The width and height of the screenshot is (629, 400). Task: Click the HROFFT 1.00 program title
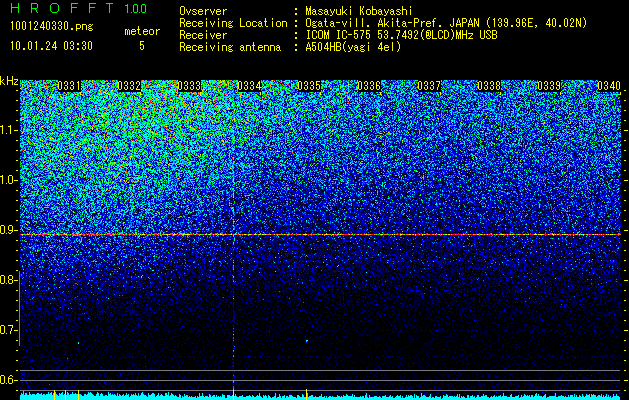78,8
